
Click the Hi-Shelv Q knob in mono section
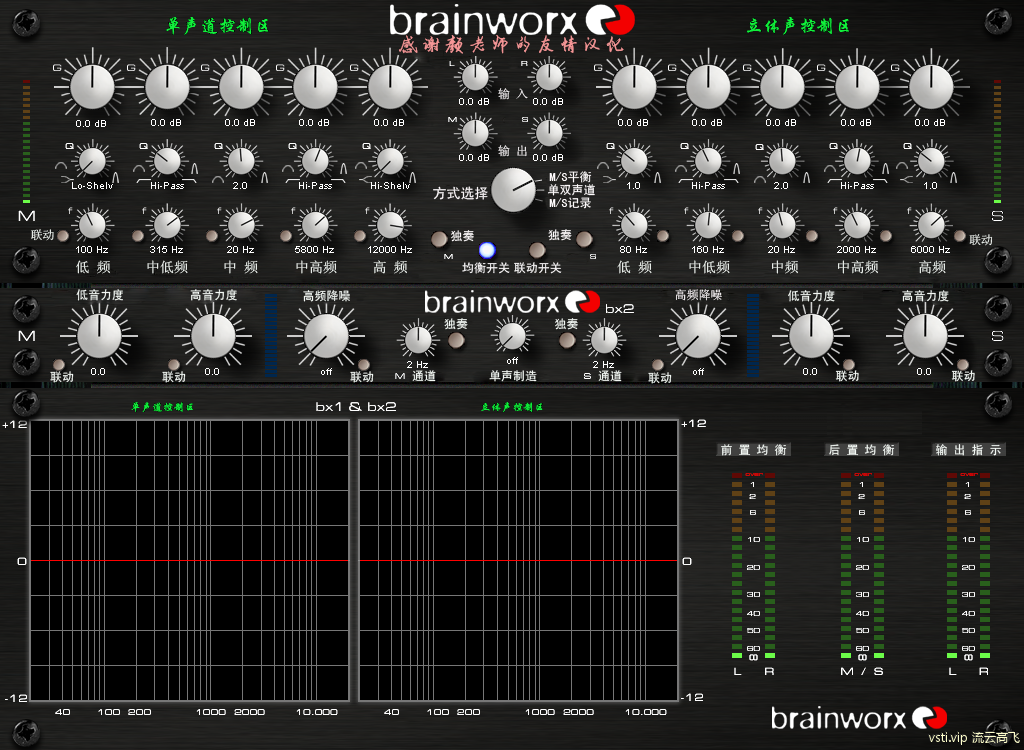click(x=390, y=161)
